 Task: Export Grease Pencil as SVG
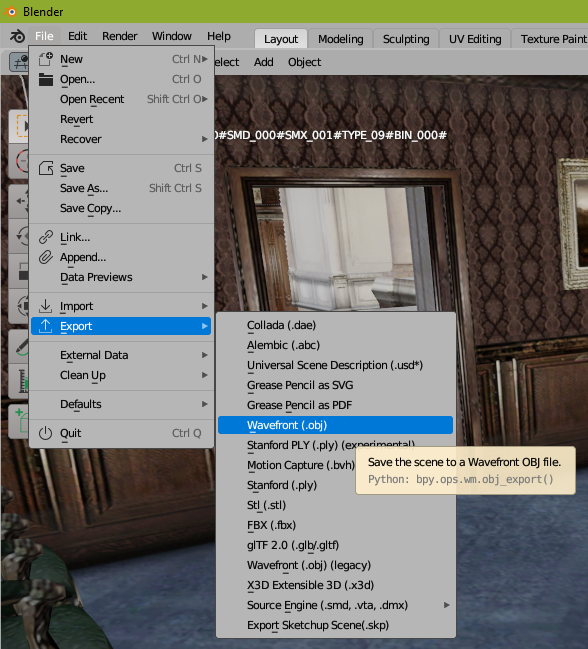click(336, 385)
